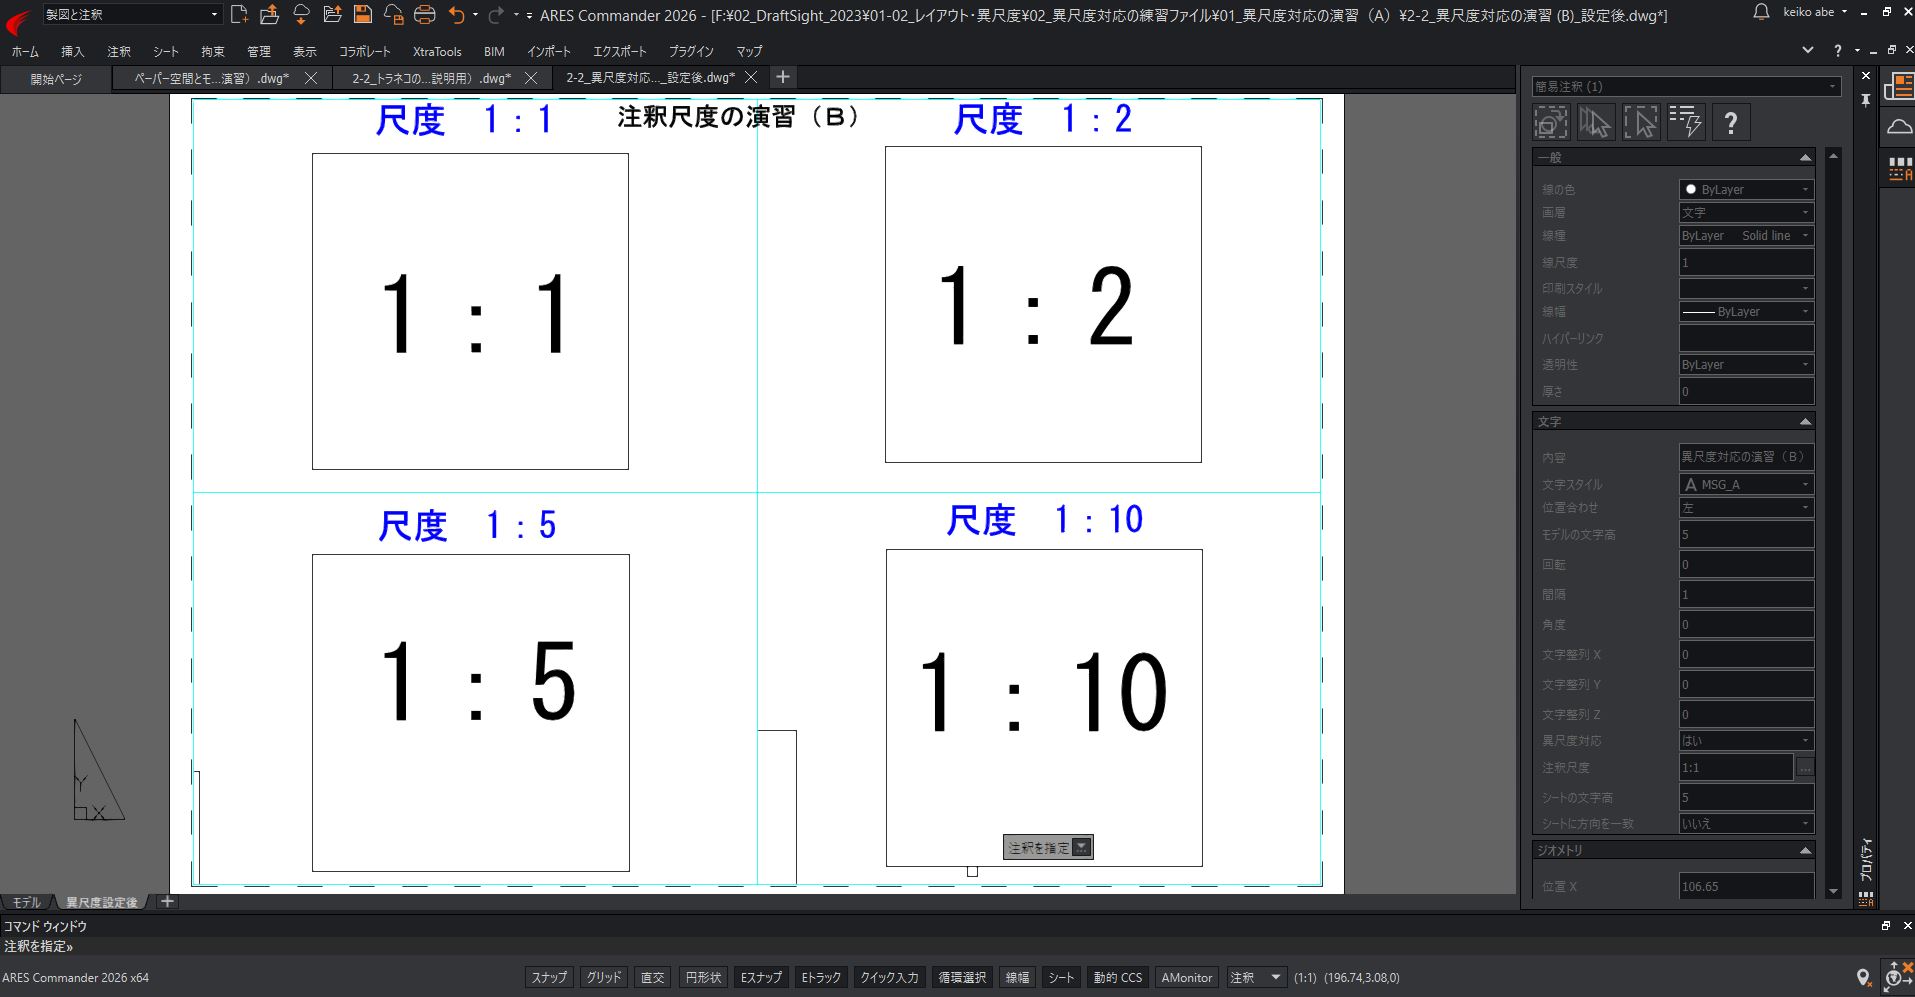Toggle 直交 (Ortho) mode in status bar
This screenshot has width=1915, height=997.
point(652,977)
